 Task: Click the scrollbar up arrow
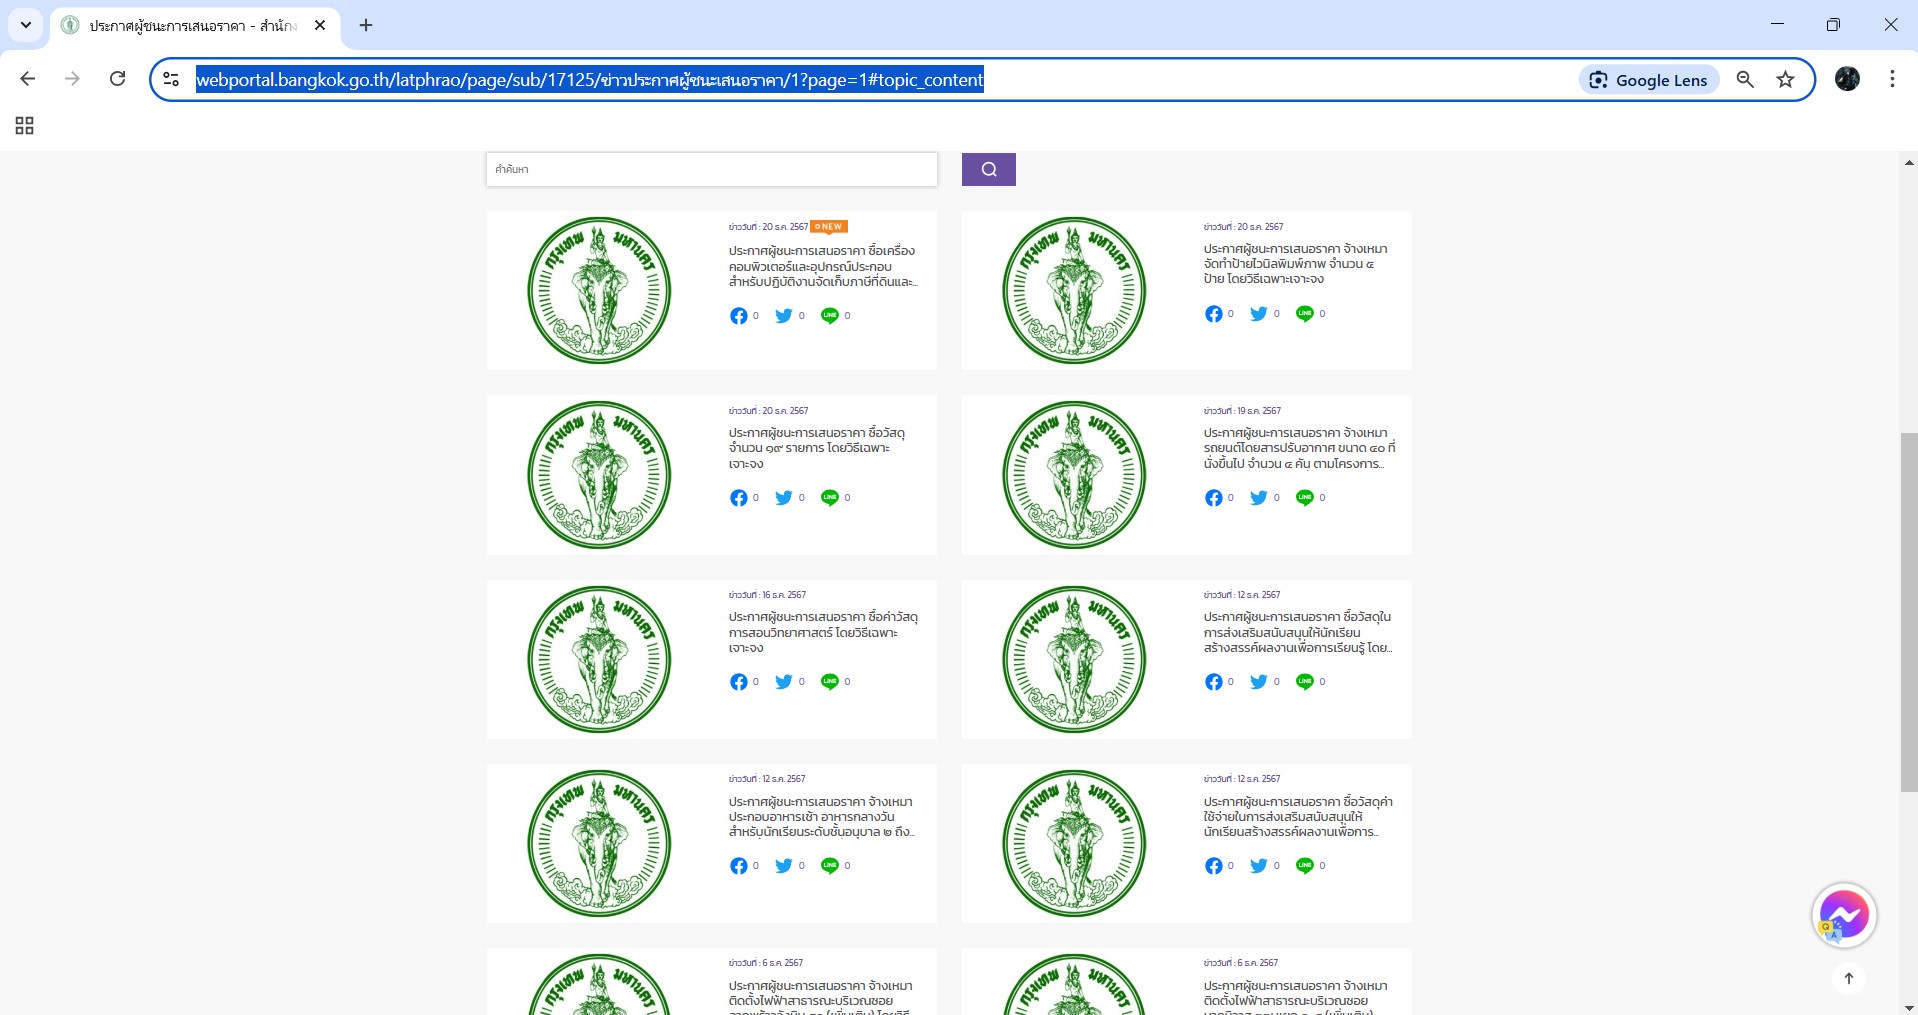pyautogui.click(x=1909, y=162)
